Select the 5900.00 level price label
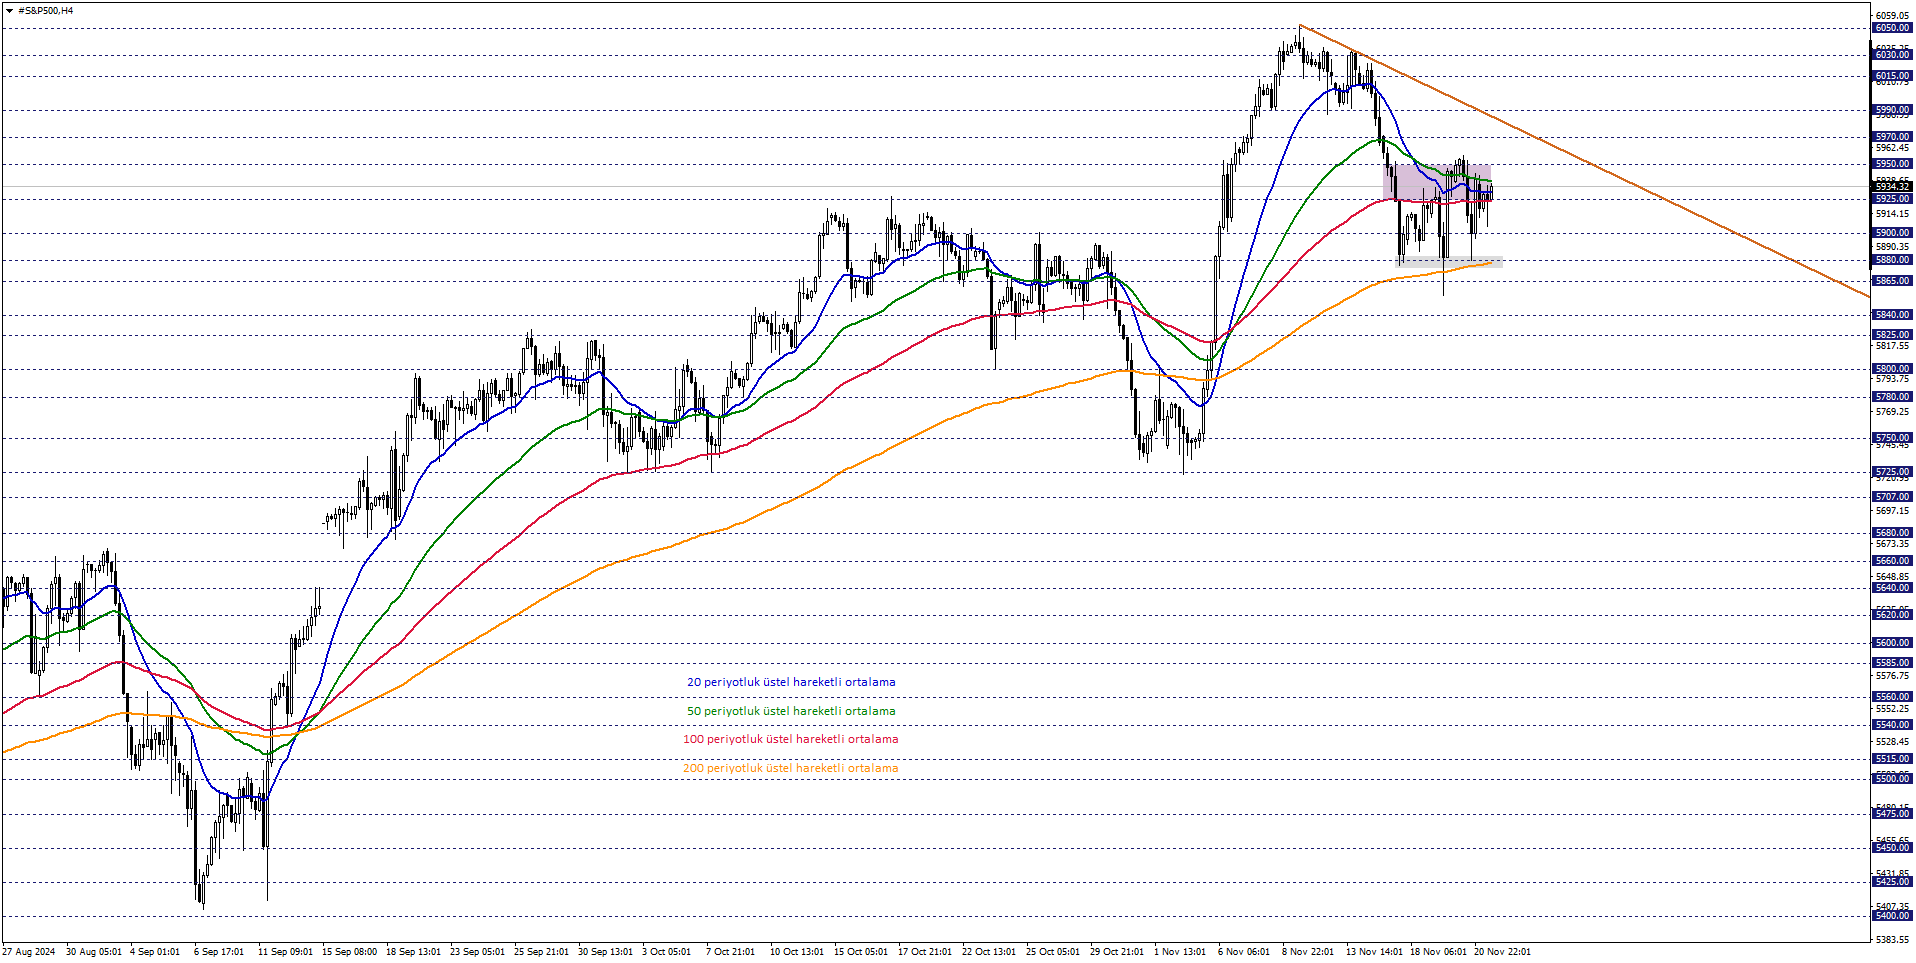The width and height of the screenshot is (1916, 963). (x=1892, y=233)
